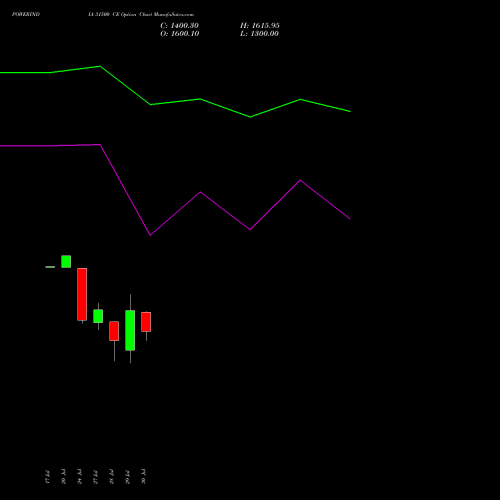Select the tall red candle for 24 Jul

82,294
